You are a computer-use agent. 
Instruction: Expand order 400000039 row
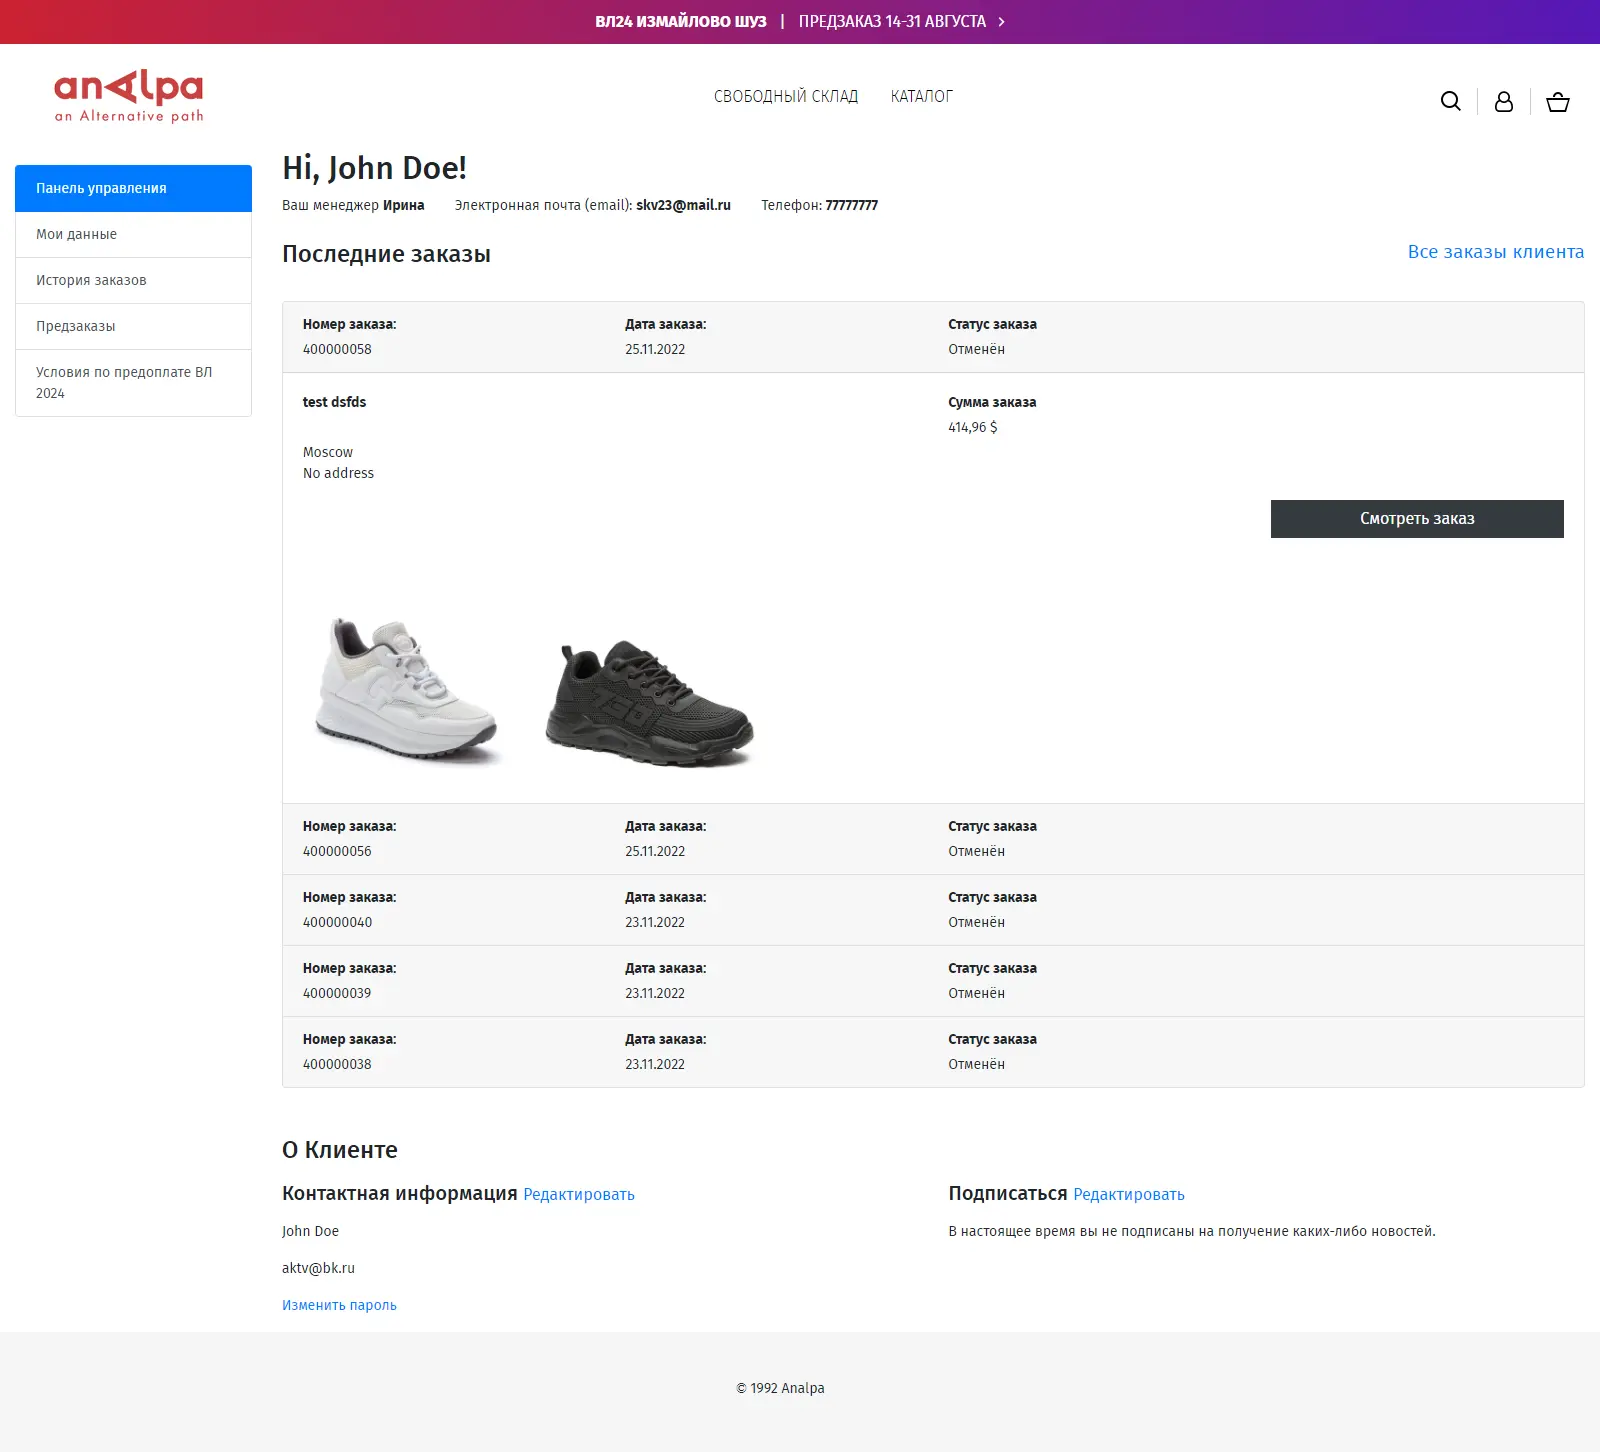(x=932, y=981)
